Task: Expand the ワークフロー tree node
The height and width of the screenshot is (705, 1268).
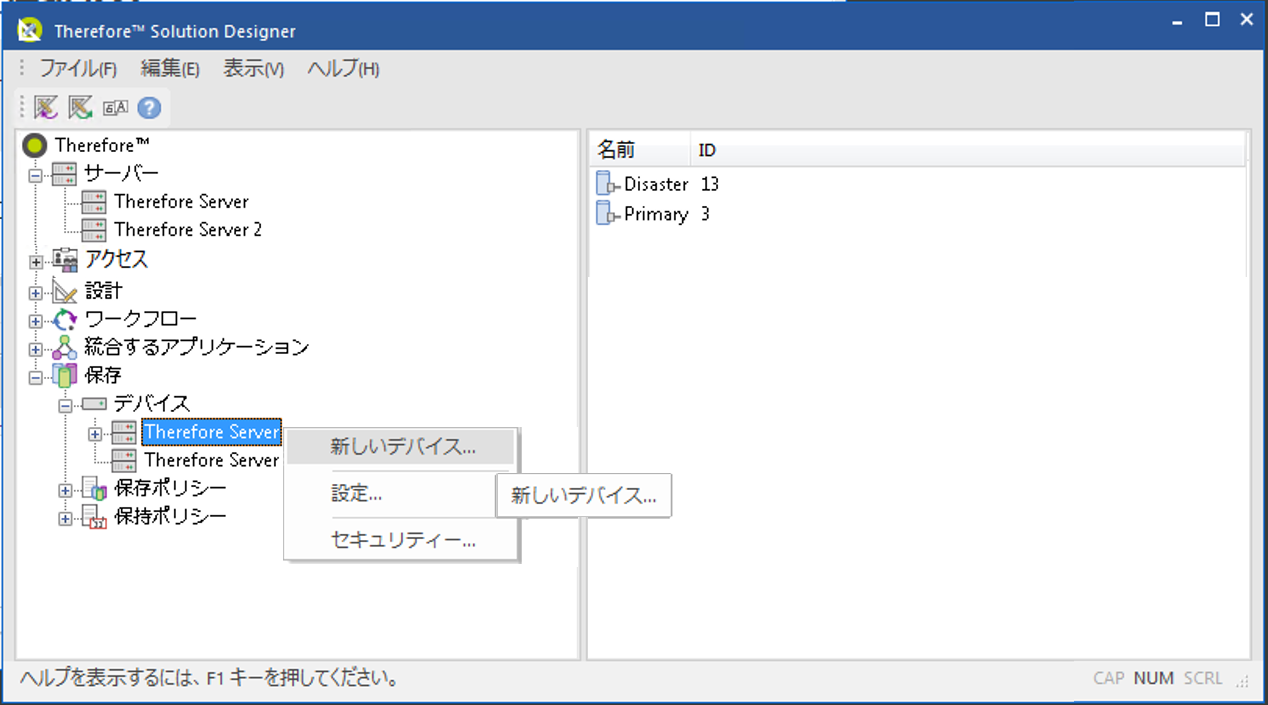Action: (x=36, y=322)
